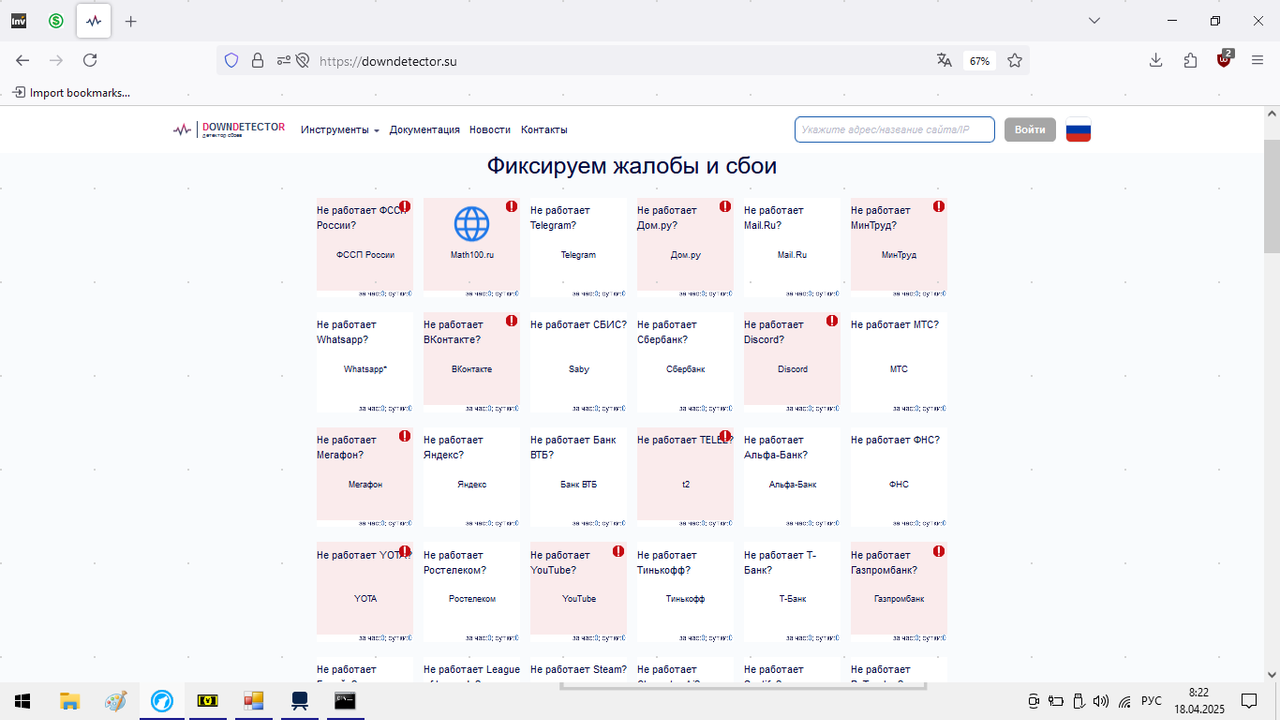Screen dimensions: 1280x720
Task: Click the padlock site security icon
Action: tap(257, 60)
